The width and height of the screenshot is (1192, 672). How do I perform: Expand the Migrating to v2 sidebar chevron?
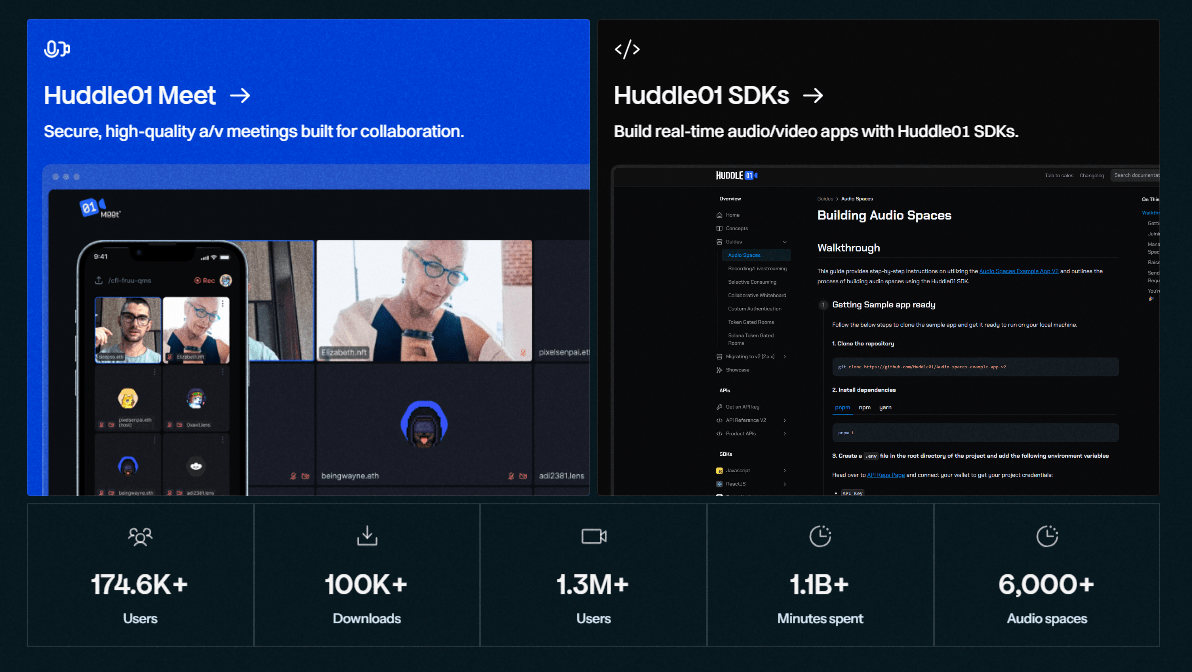coord(785,357)
